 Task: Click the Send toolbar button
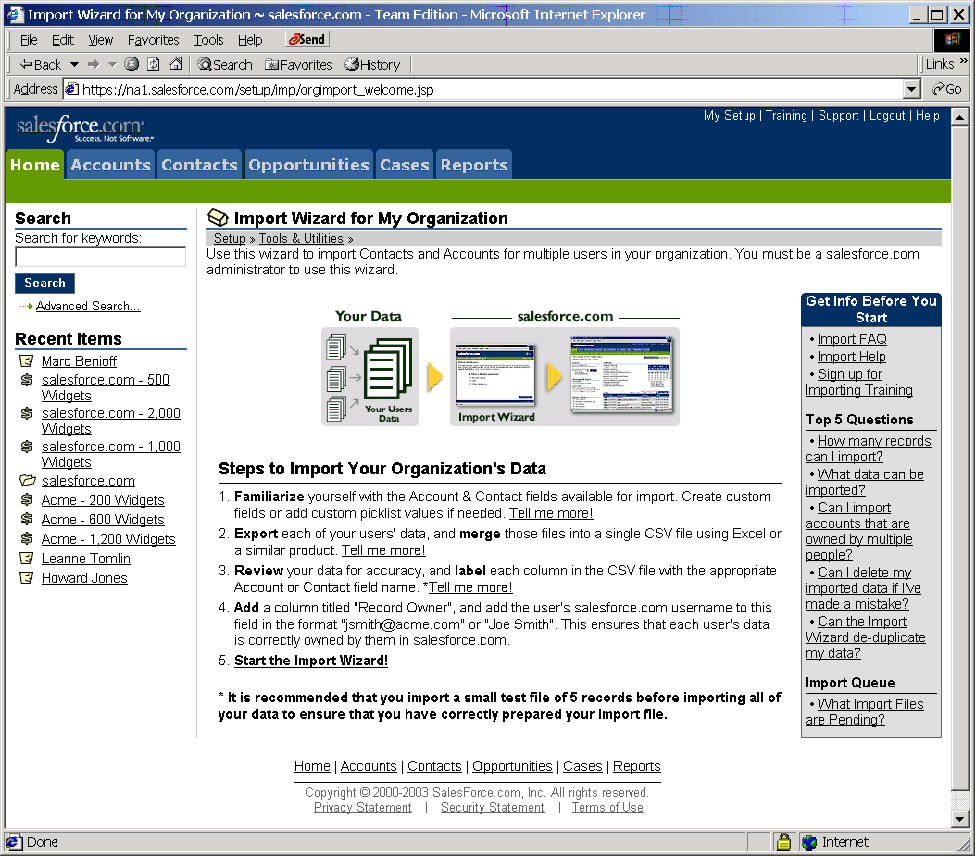coord(307,40)
